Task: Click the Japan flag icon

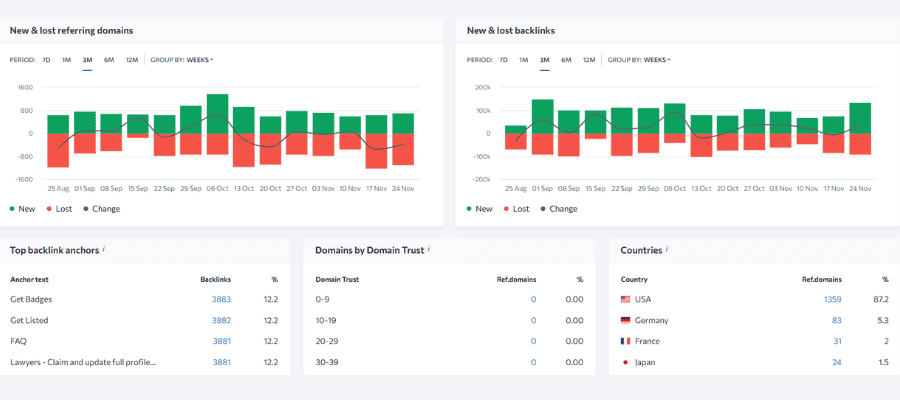Action: [626, 362]
